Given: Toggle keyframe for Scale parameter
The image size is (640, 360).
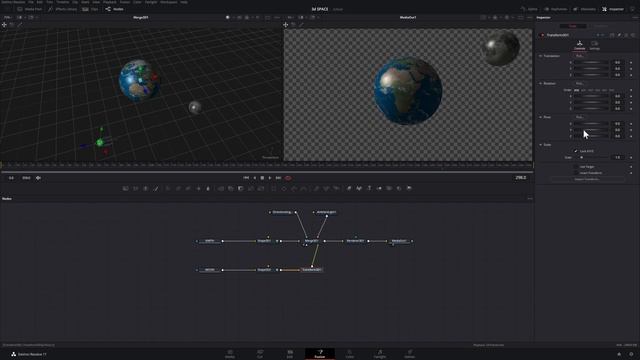Looking at the screenshot, I should (x=631, y=157).
